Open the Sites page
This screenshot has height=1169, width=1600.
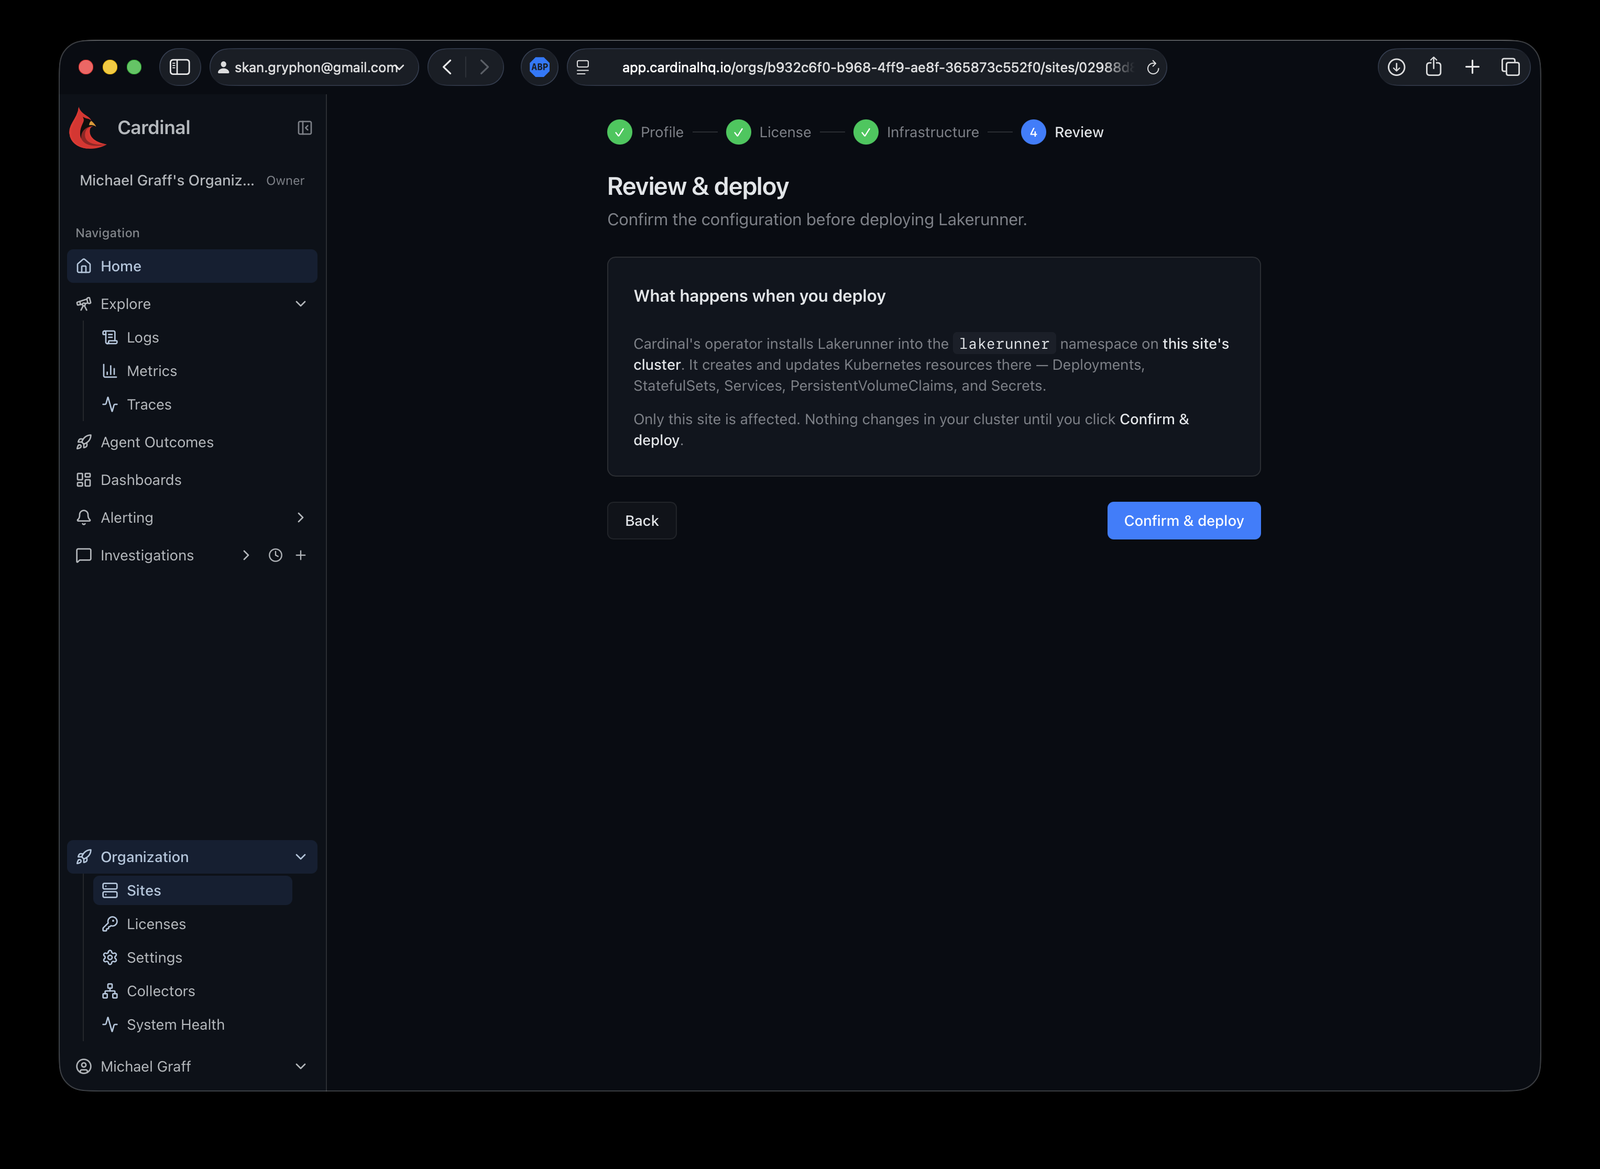coord(192,890)
